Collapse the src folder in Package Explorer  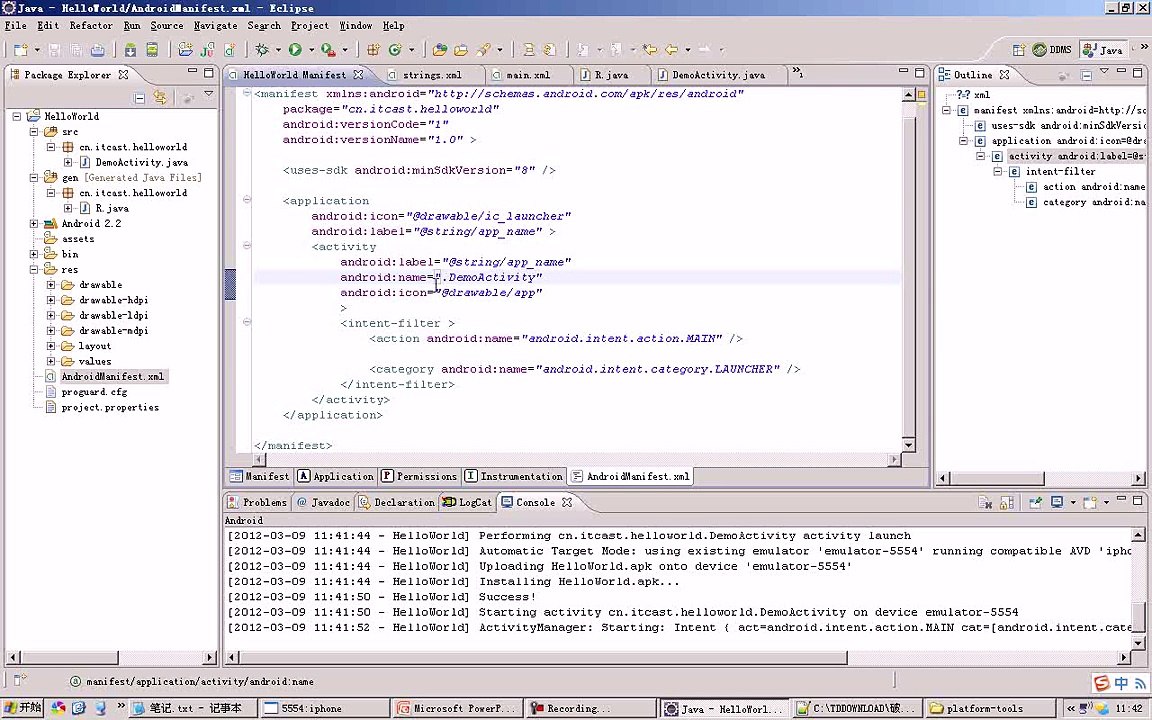(x=35, y=131)
